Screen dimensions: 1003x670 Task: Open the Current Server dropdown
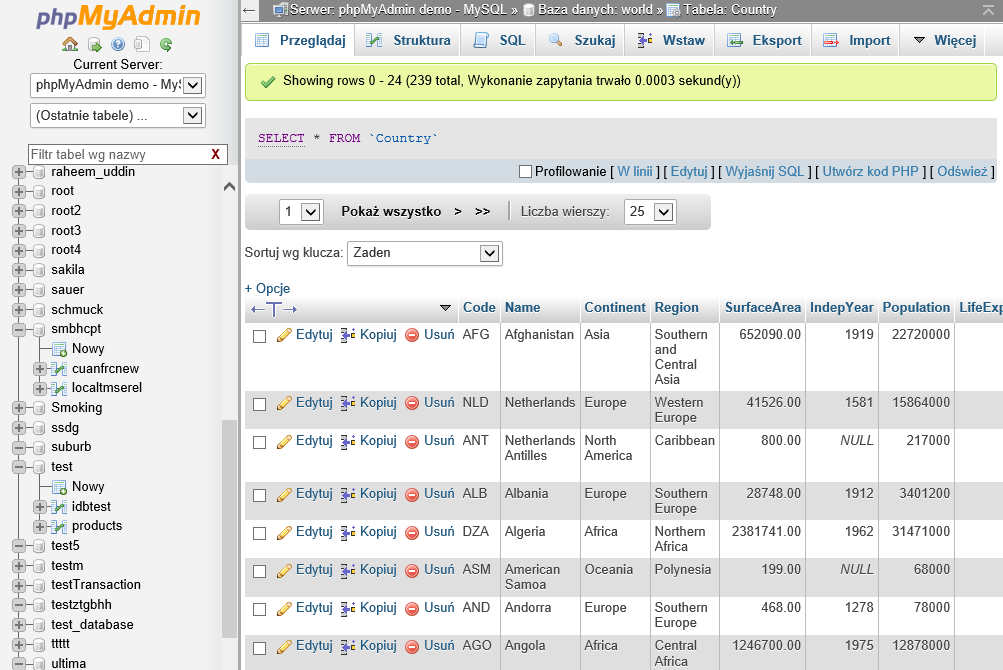118,85
